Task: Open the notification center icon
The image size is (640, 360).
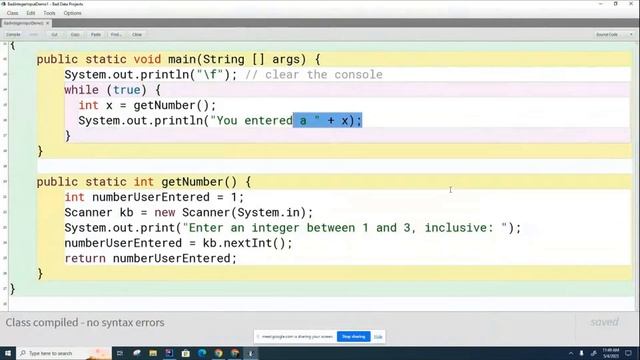Action: coord(629,353)
